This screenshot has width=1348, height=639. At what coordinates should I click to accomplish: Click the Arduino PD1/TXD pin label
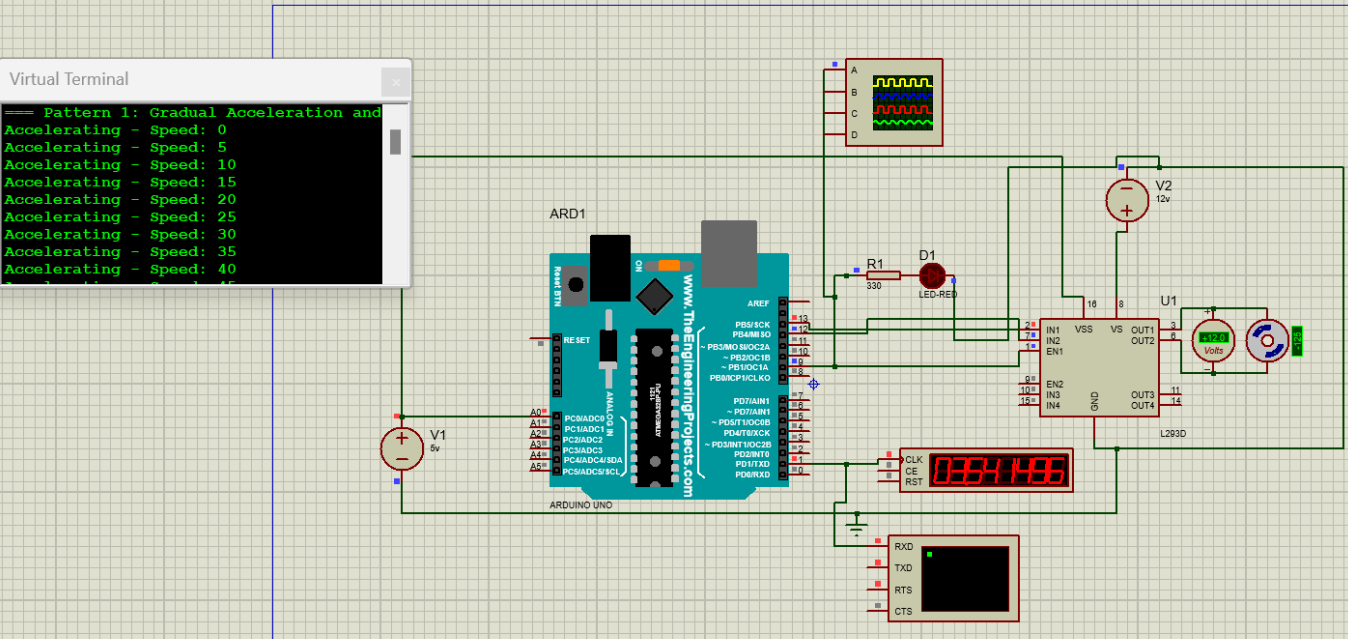point(752,464)
